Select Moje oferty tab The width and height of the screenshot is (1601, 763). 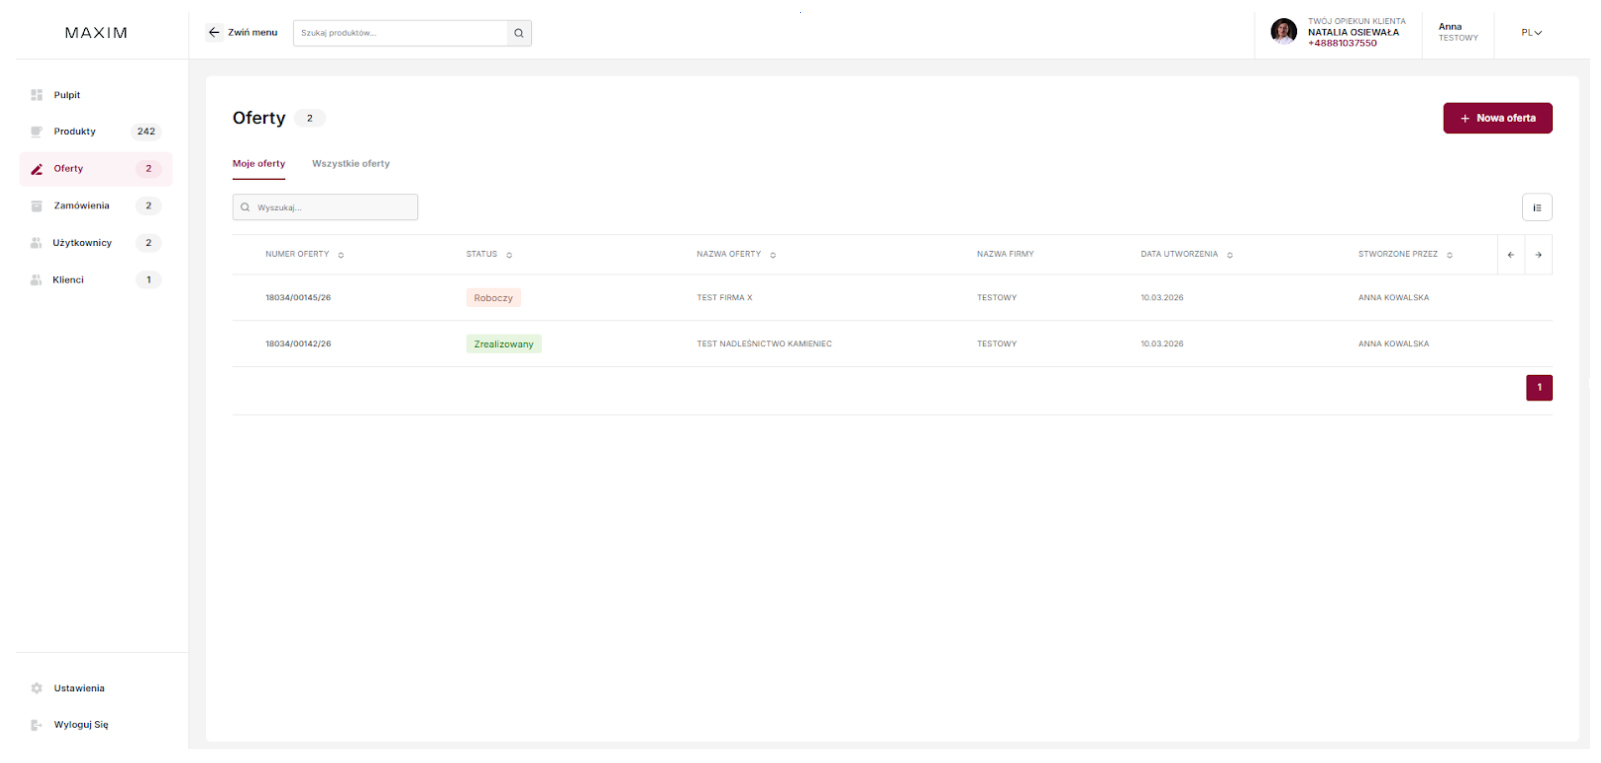coord(259,164)
